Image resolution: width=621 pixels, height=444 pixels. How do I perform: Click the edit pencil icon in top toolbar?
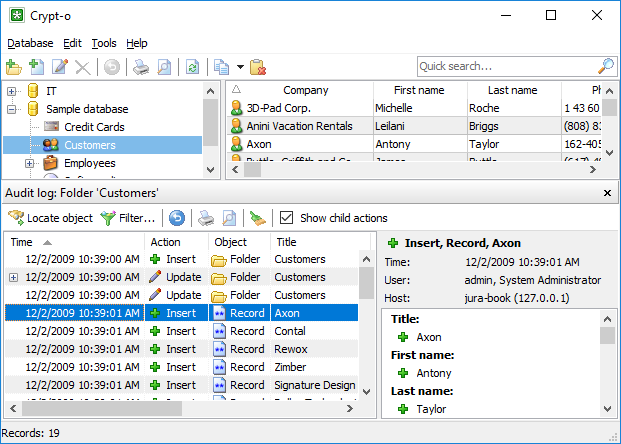[x=60, y=67]
